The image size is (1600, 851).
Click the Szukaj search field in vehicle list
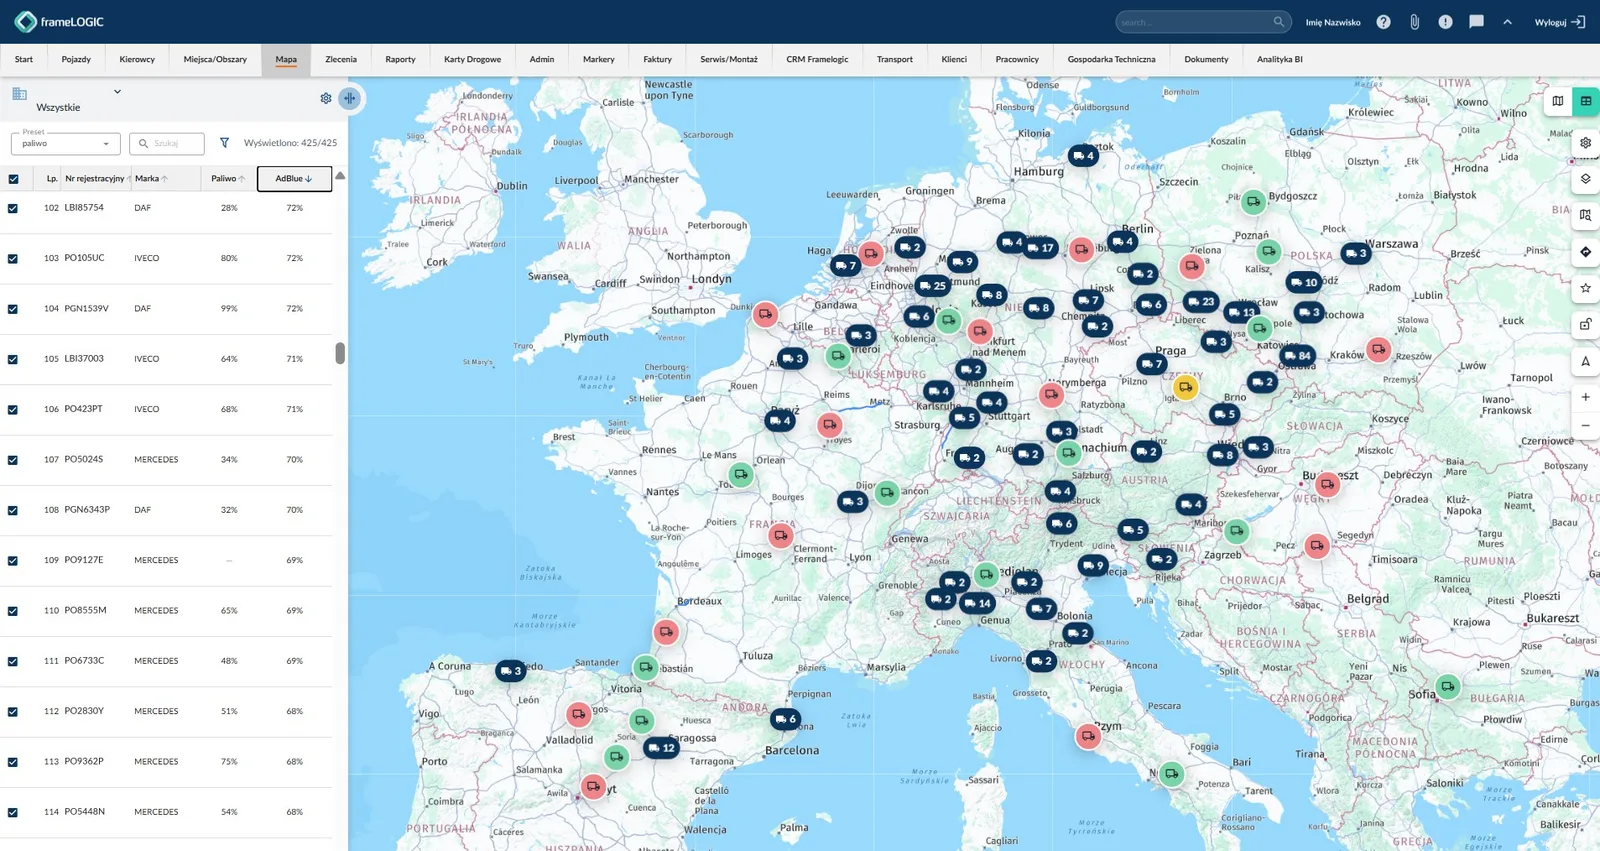(167, 143)
